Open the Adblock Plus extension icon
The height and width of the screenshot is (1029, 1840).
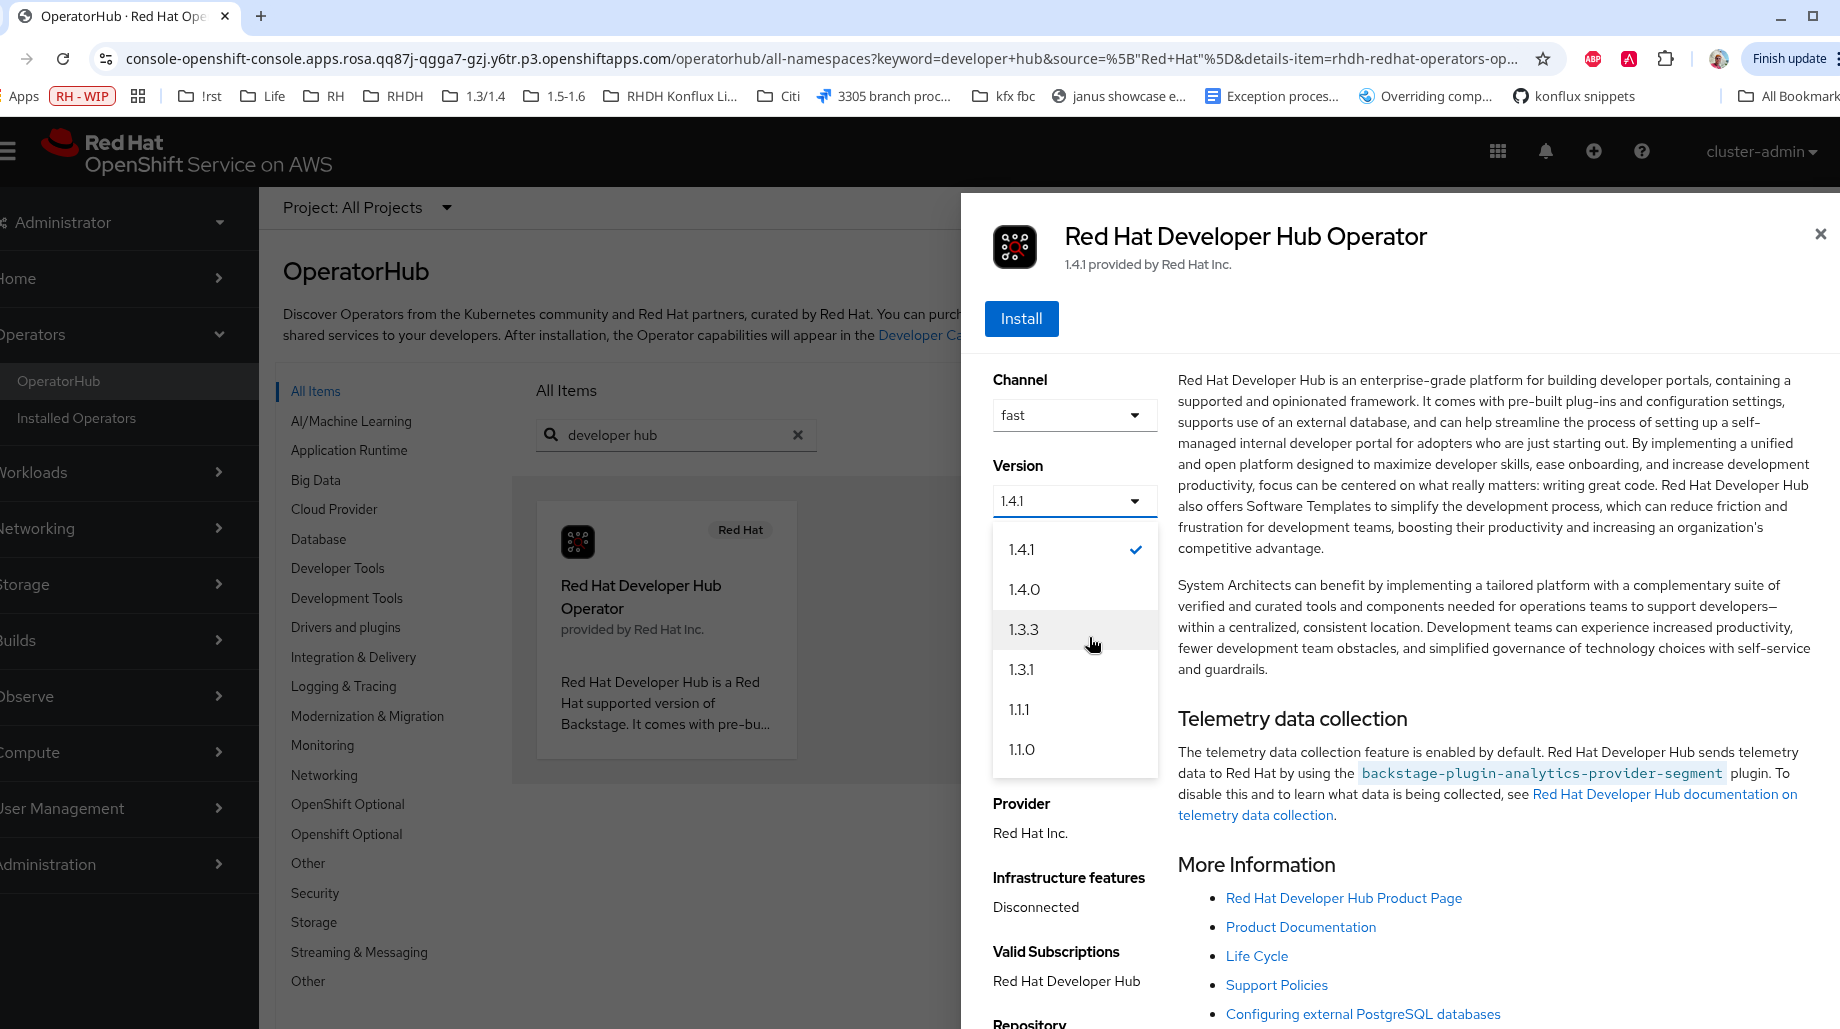click(1593, 59)
